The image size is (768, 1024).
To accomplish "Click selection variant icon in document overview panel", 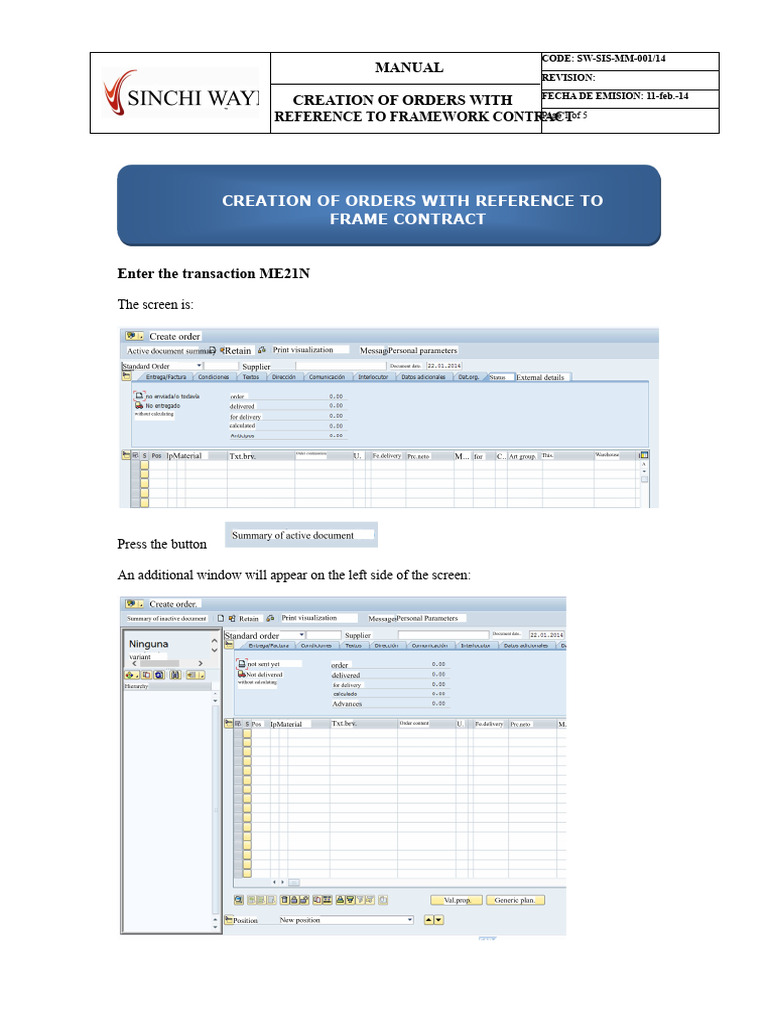I will [x=132, y=675].
